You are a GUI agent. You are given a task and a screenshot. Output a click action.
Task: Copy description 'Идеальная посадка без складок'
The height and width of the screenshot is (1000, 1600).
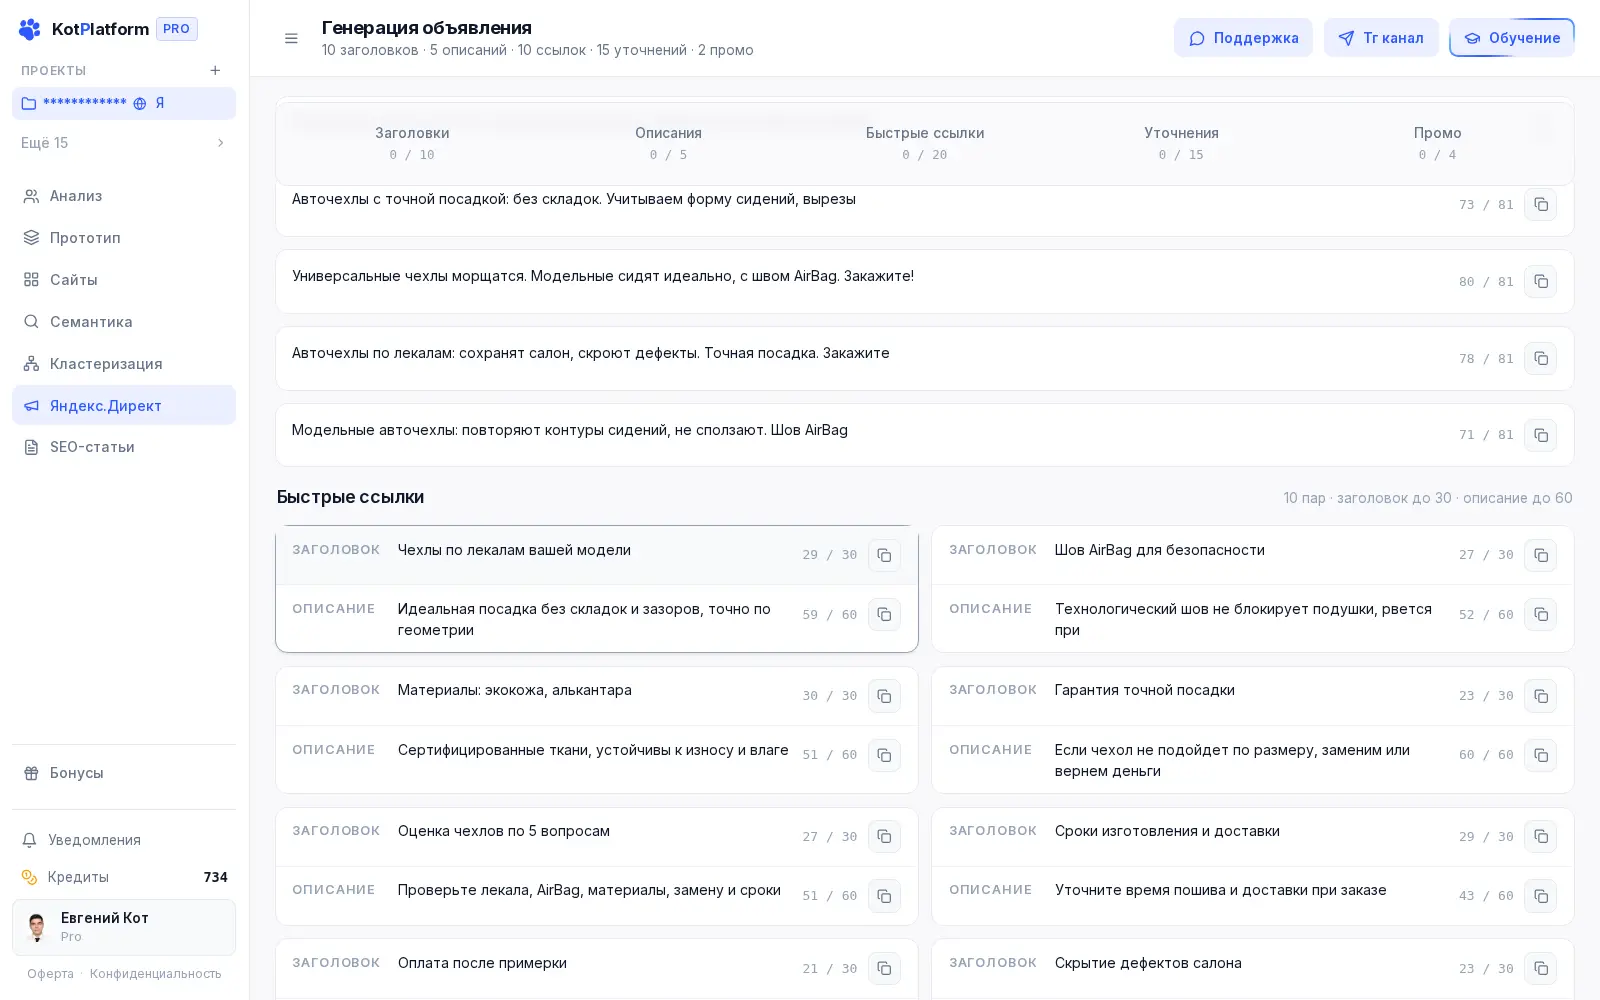coord(884,614)
